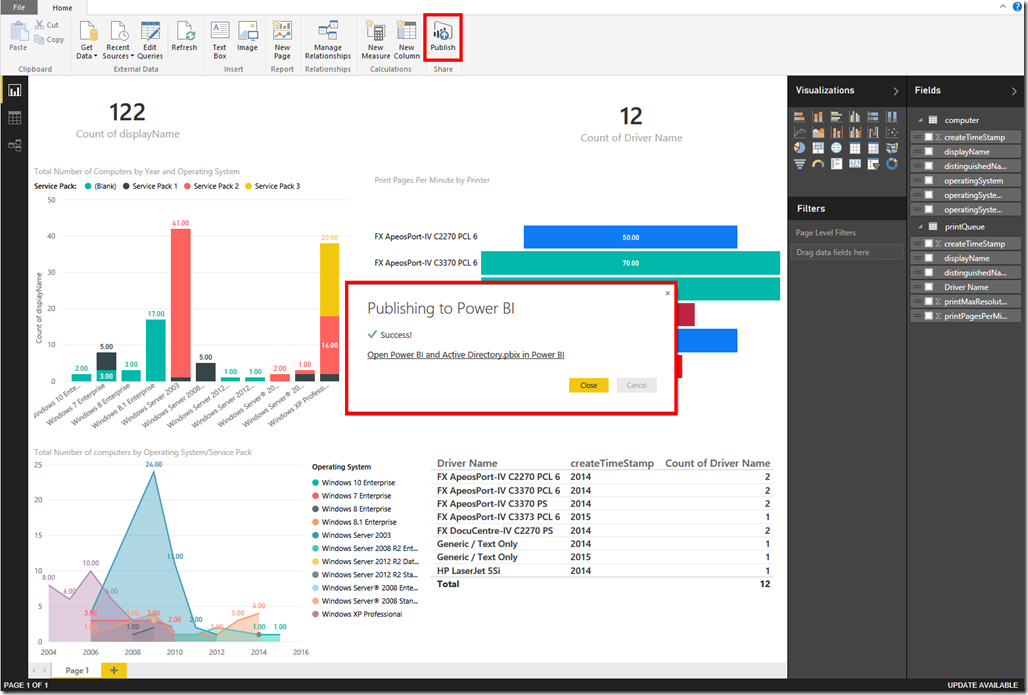The image size is (1028, 695).
Task: Dismiss the Publishing dialog with the X
Action: [667, 293]
